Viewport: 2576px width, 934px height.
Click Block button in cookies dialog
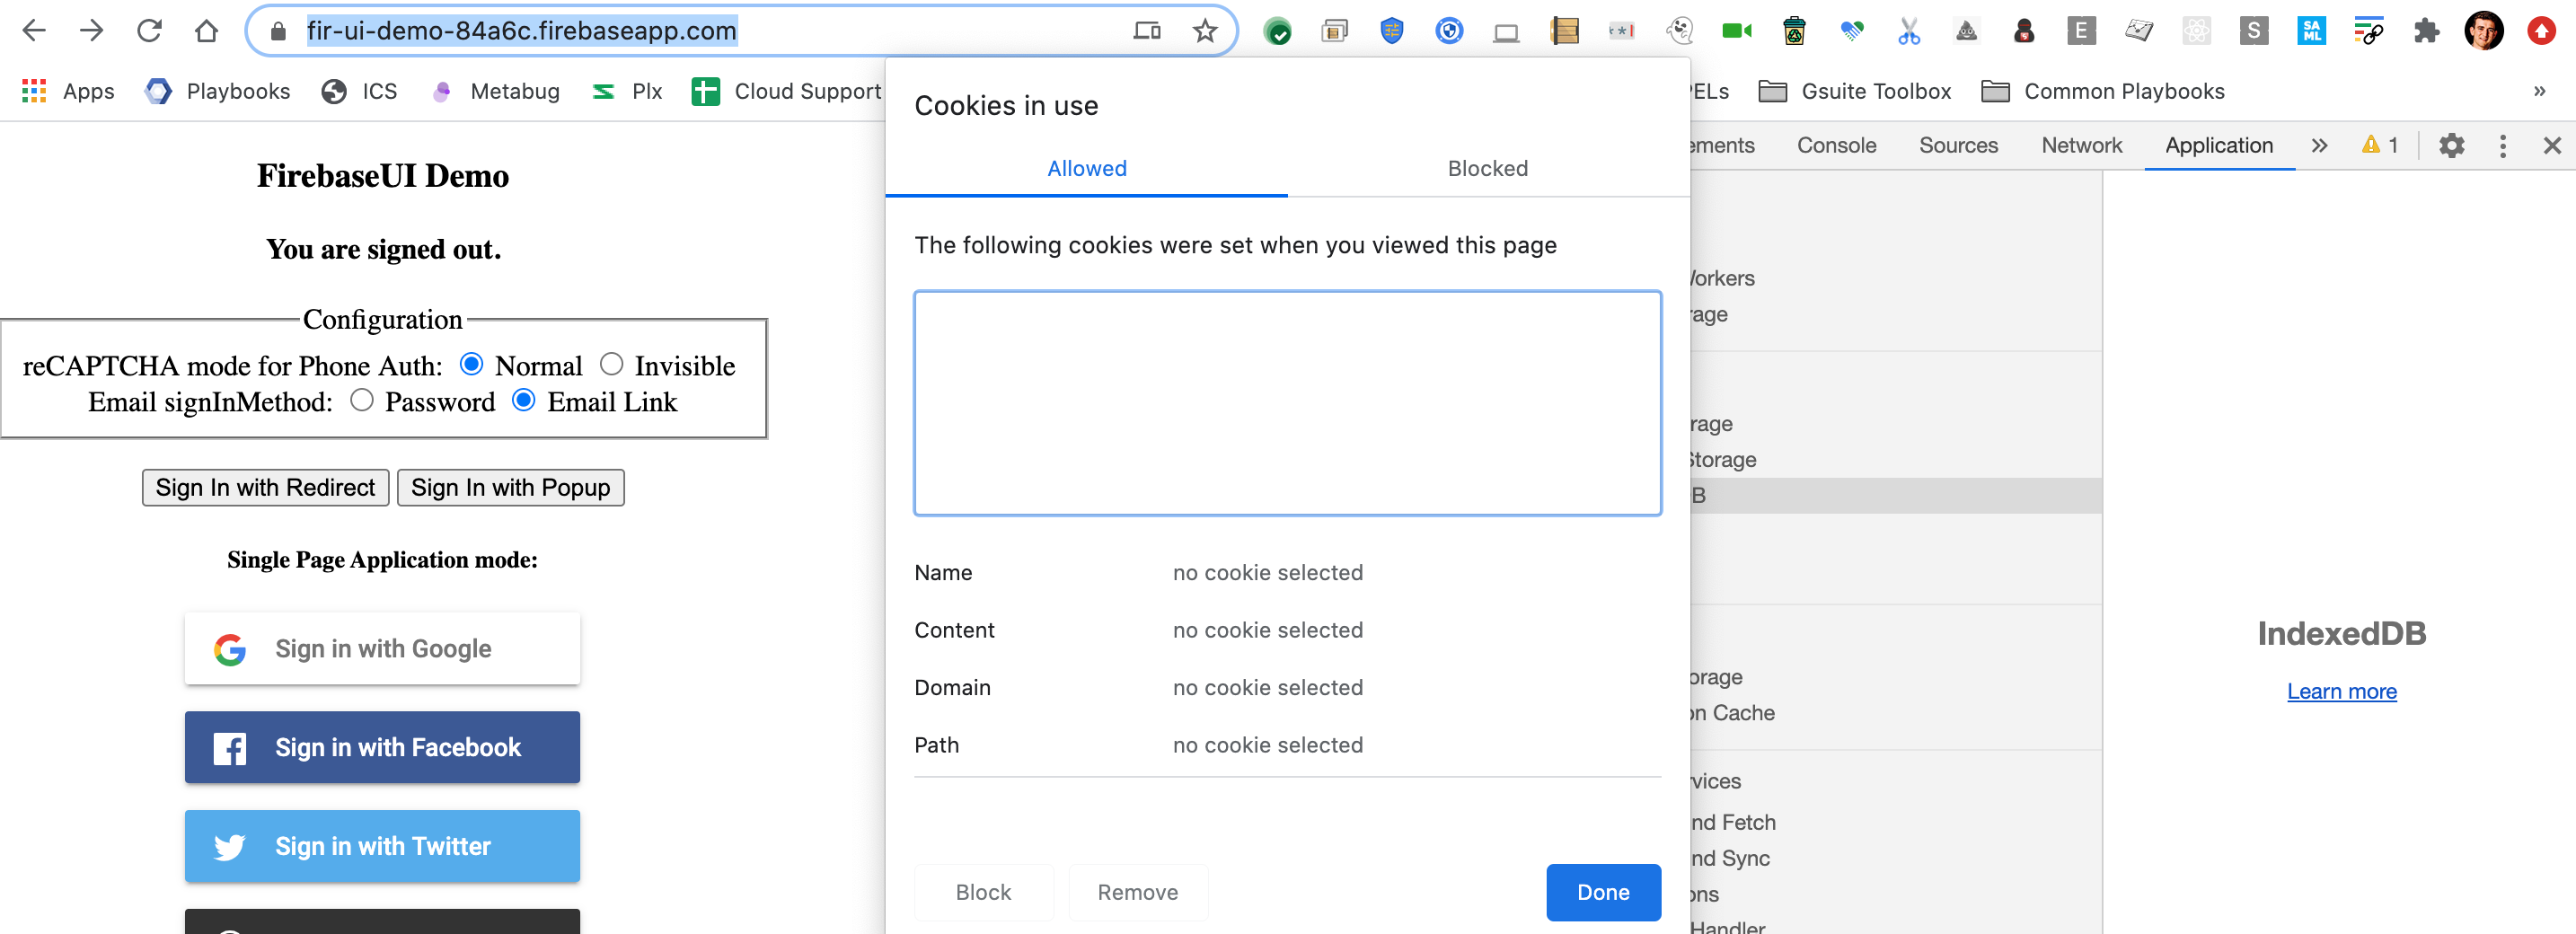click(983, 892)
